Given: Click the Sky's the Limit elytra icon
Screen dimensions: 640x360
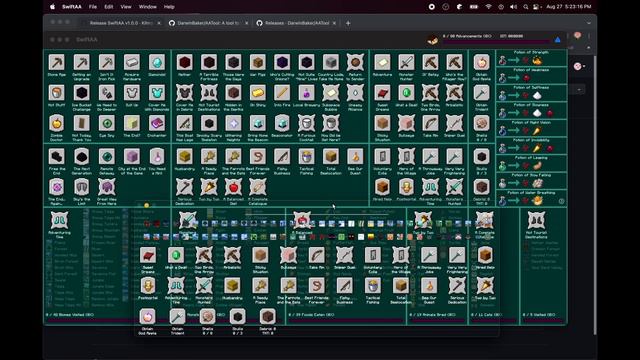Looking at the screenshot, I should (x=82, y=187).
